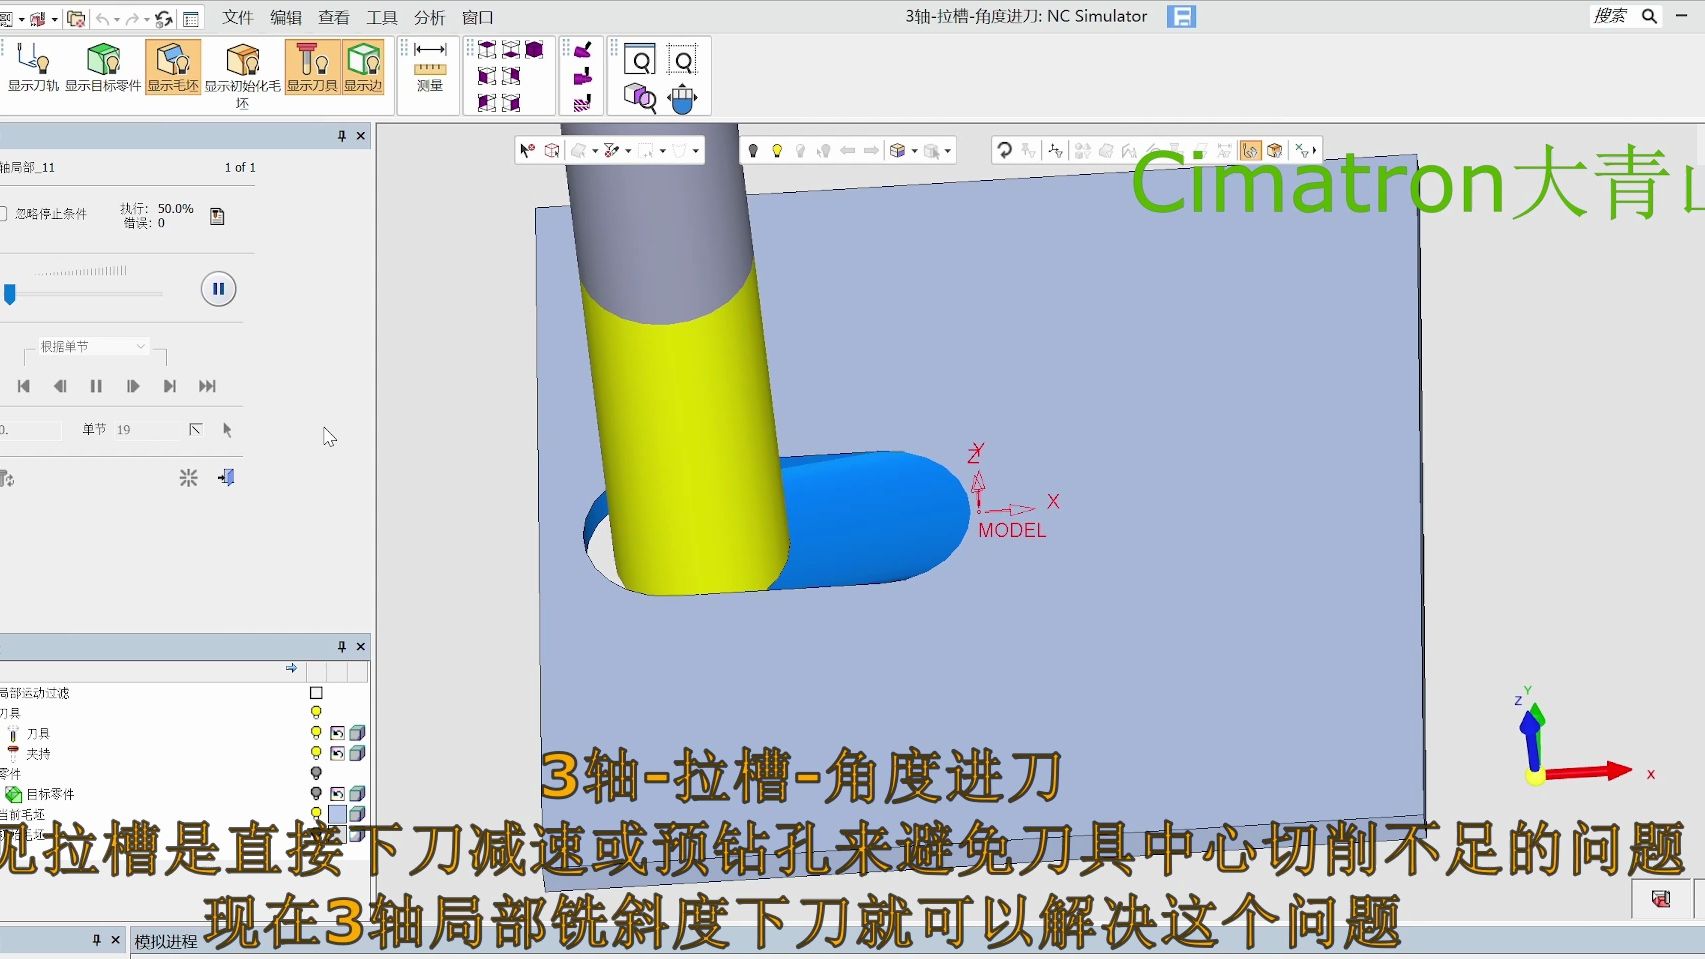Toggle the 显示目标零件 icon
1705x959 pixels.
(x=103, y=66)
